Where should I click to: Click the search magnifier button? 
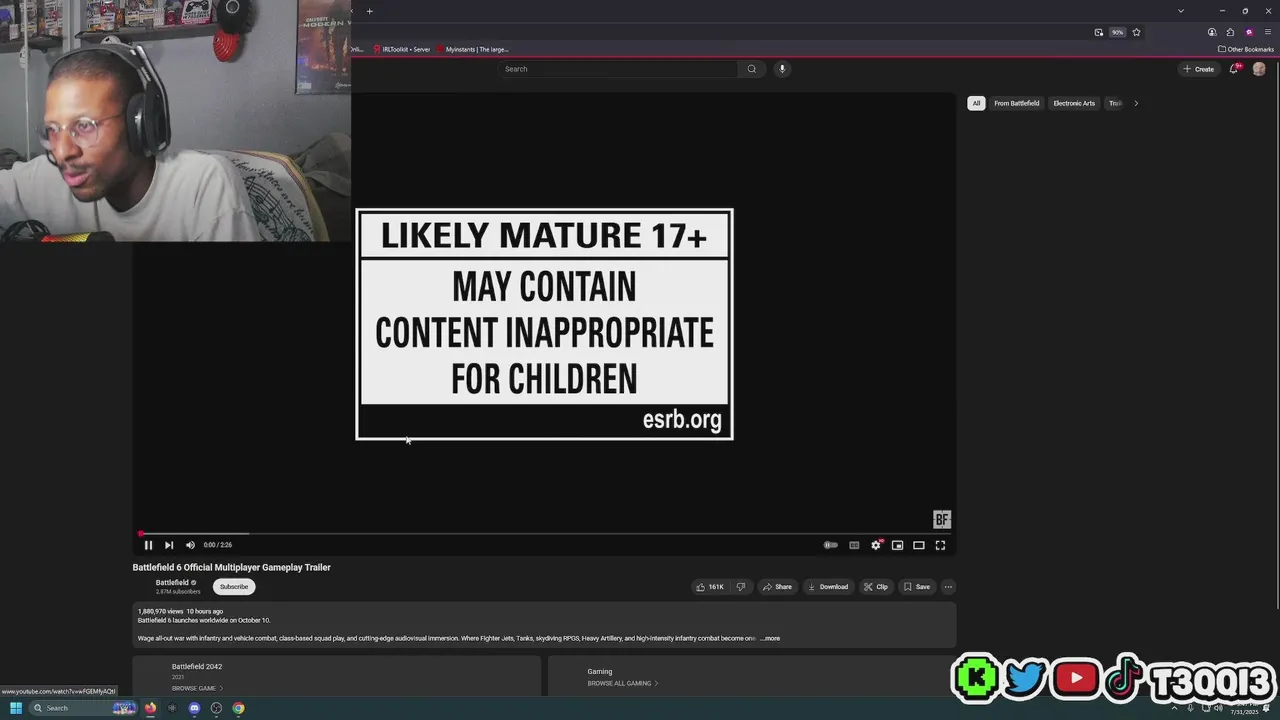coord(752,69)
